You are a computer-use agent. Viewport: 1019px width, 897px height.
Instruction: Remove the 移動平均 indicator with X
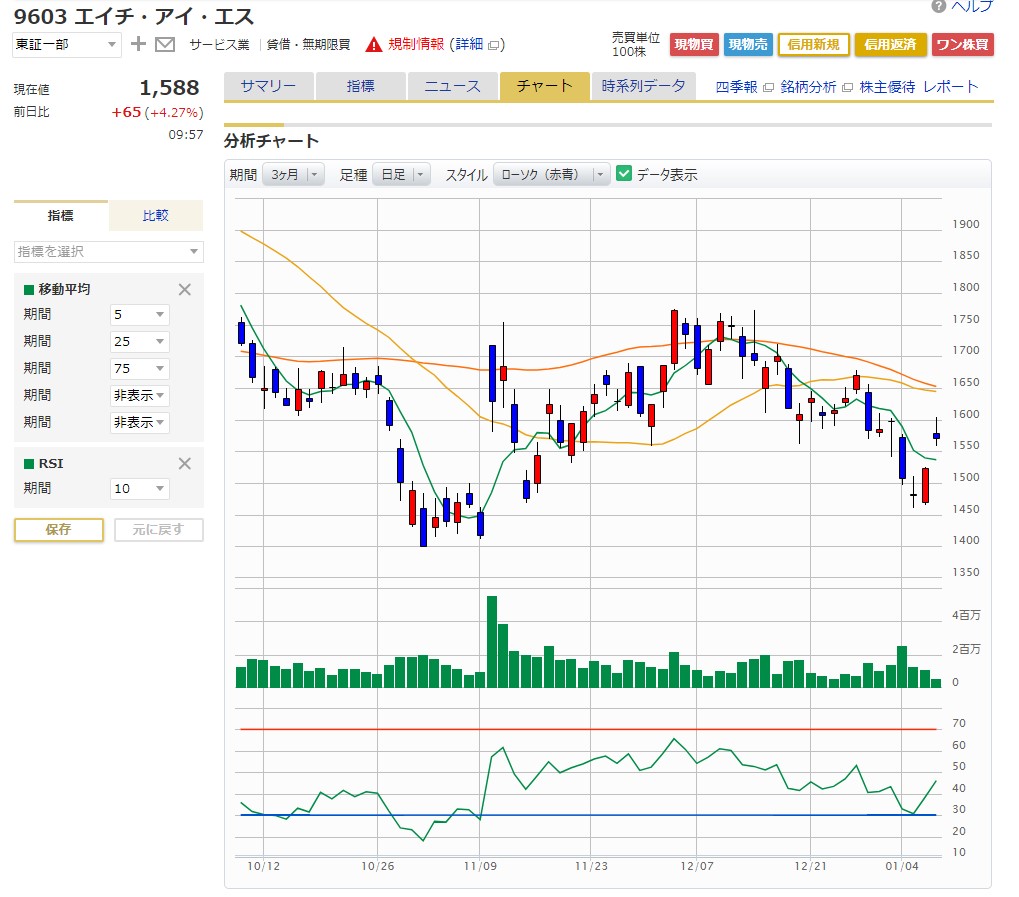point(185,289)
